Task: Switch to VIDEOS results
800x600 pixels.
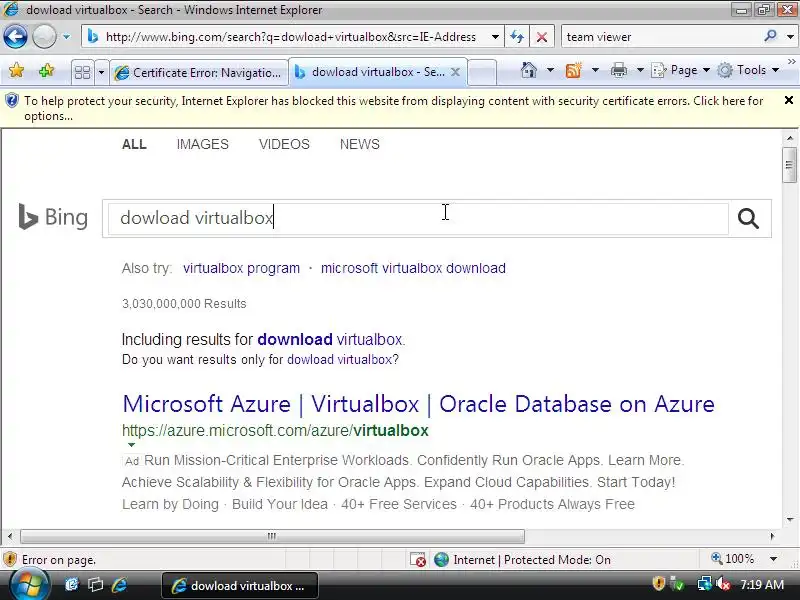Action: [x=284, y=144]
